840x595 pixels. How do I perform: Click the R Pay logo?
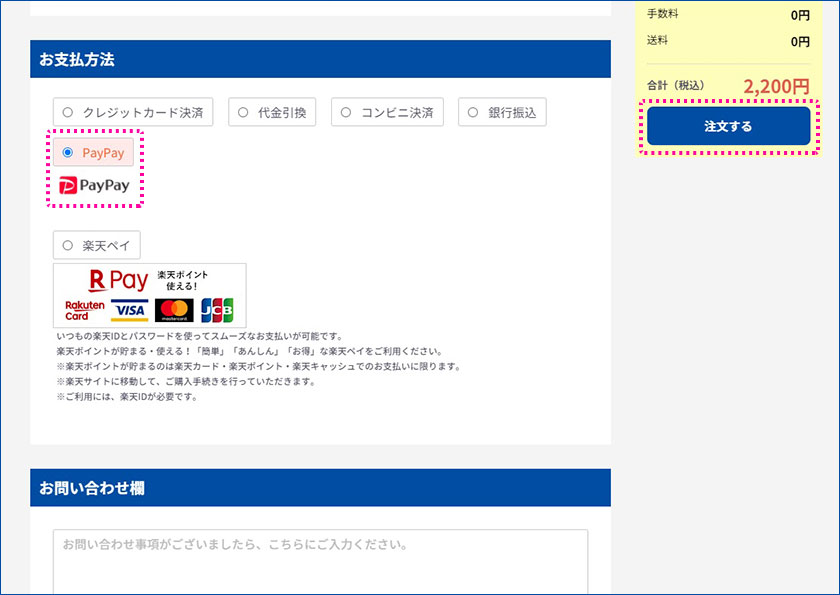[118, 280]
